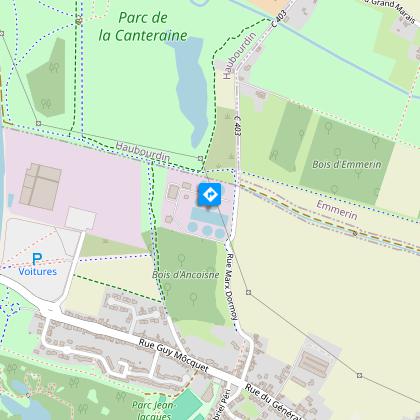Click the Emmerin boundary label
420x420 pixels.
tap(337, 210)
